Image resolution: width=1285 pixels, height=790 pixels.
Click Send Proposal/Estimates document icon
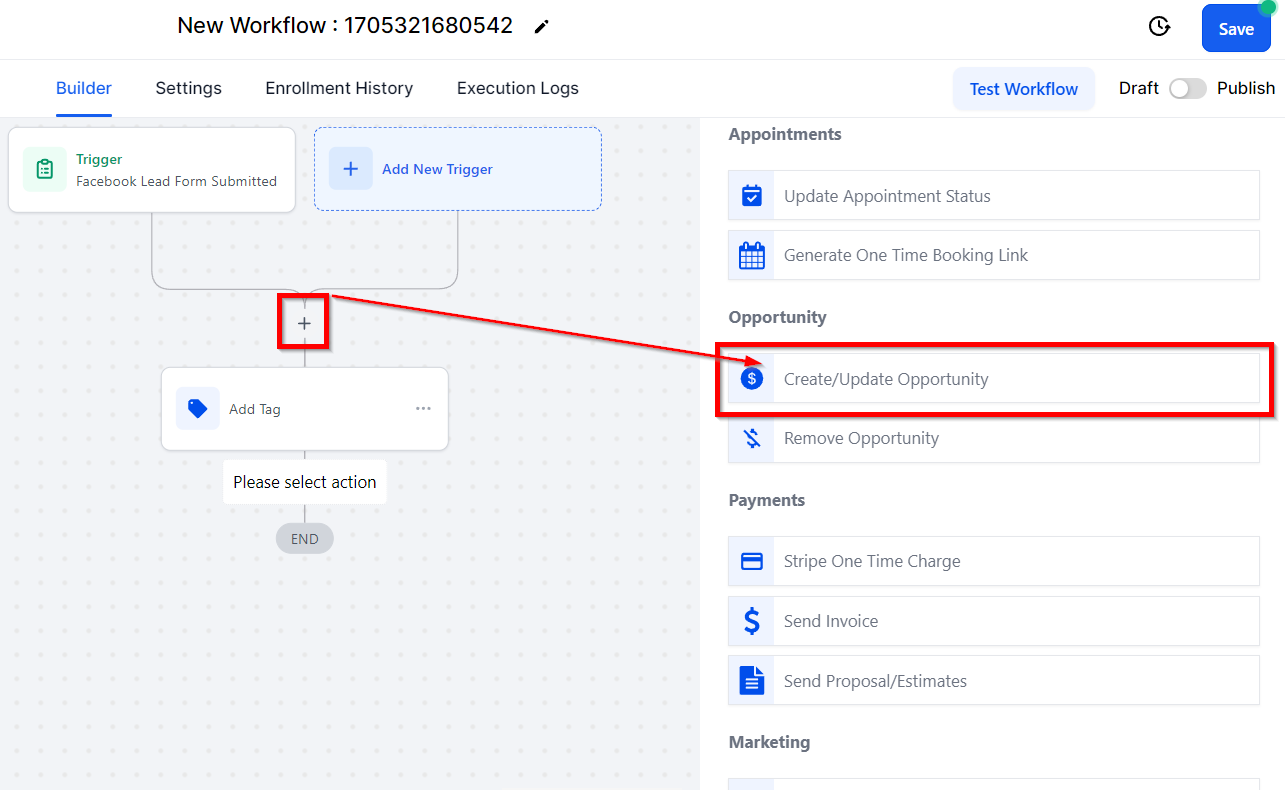pos(752,681)
